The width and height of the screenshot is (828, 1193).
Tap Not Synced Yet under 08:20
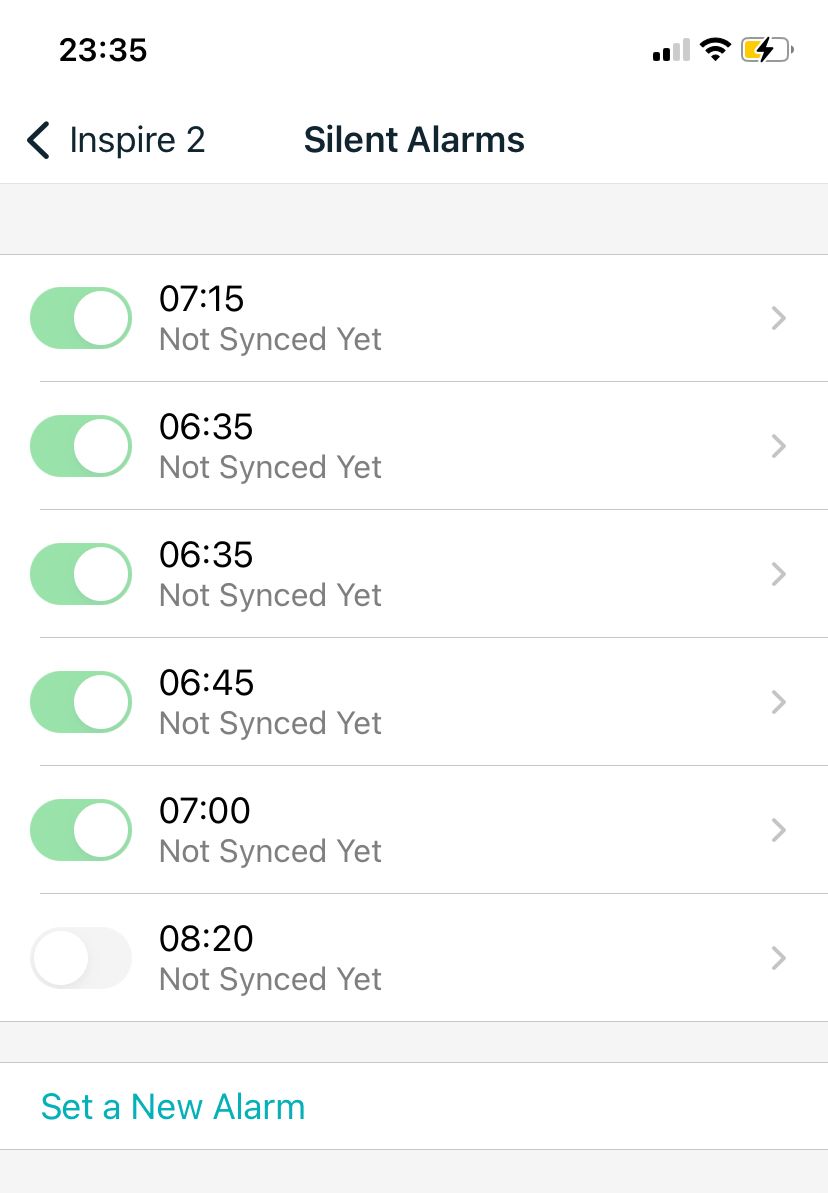pyautogui.click(x=270, y=979)
